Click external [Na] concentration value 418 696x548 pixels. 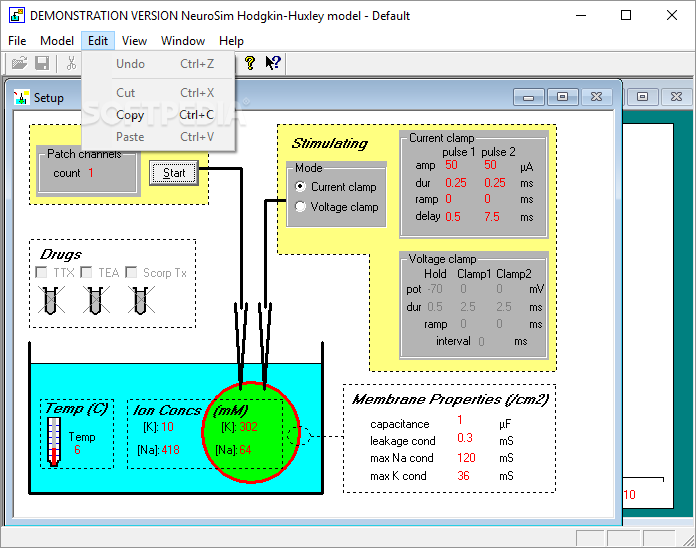pyautogui.click(x=170, y=450)
